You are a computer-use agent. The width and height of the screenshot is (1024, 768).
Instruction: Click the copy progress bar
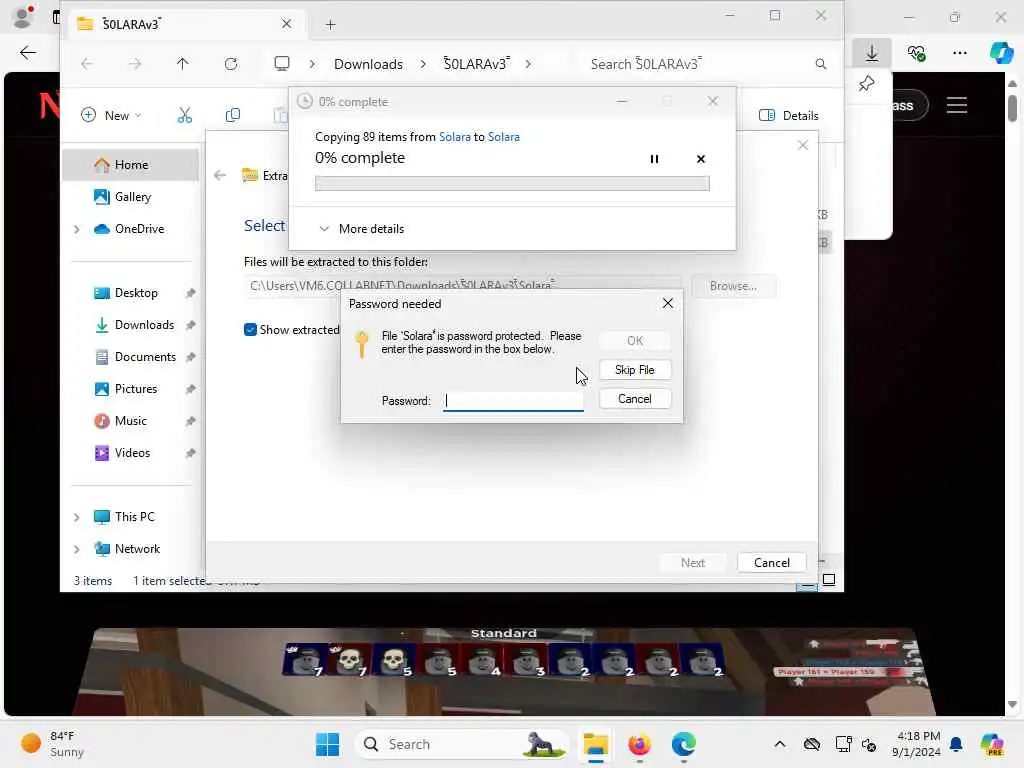pos(512,184)
